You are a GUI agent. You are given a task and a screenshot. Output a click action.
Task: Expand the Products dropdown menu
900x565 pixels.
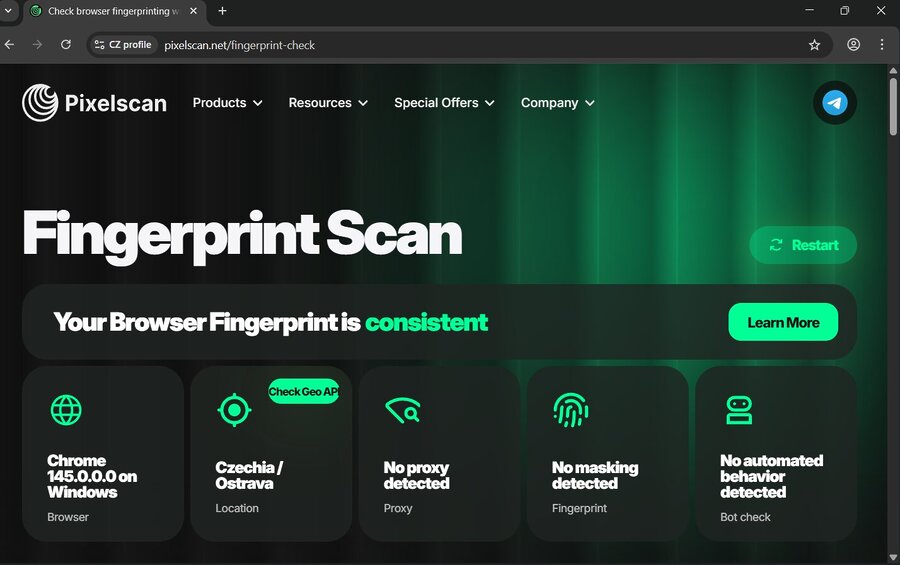(227, 103)
